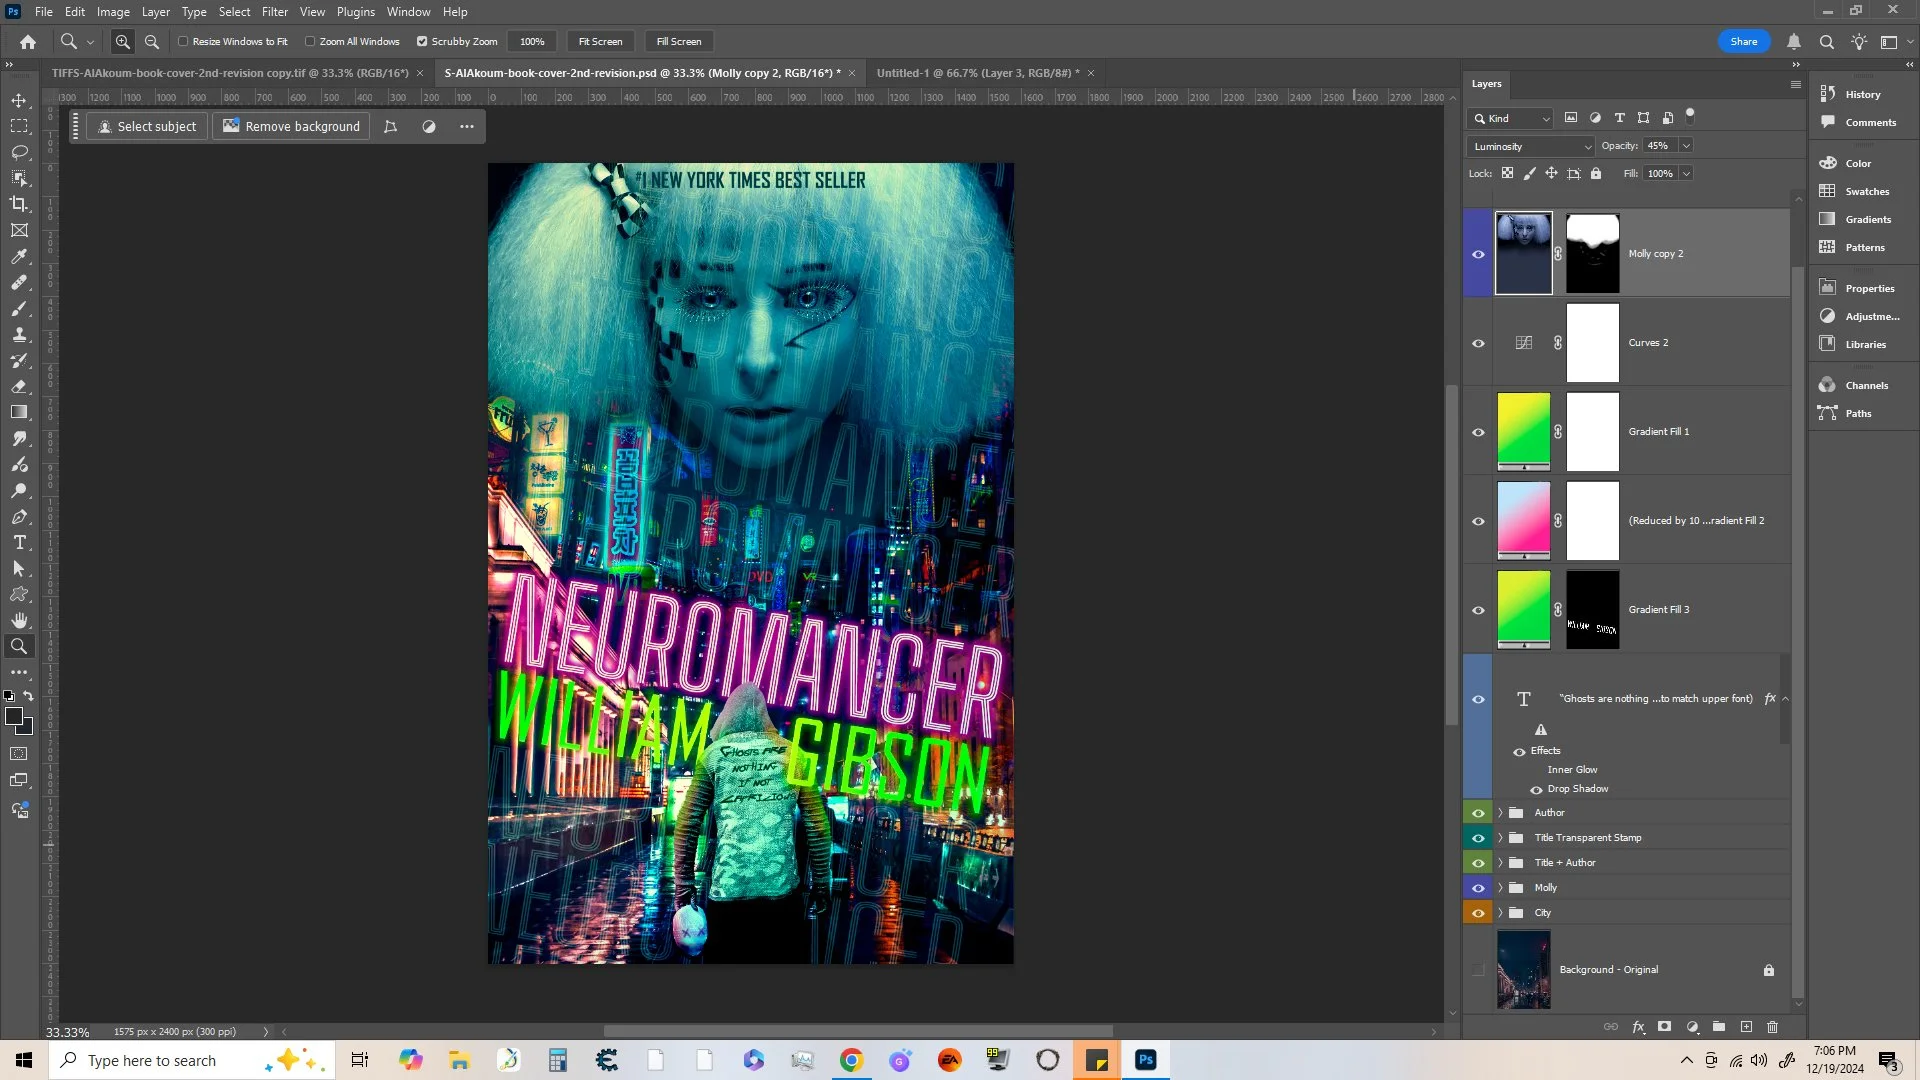This screenshot has height=1080, width=1920.
Task: Activate the Type tool
Action: (x=19, y=543)
